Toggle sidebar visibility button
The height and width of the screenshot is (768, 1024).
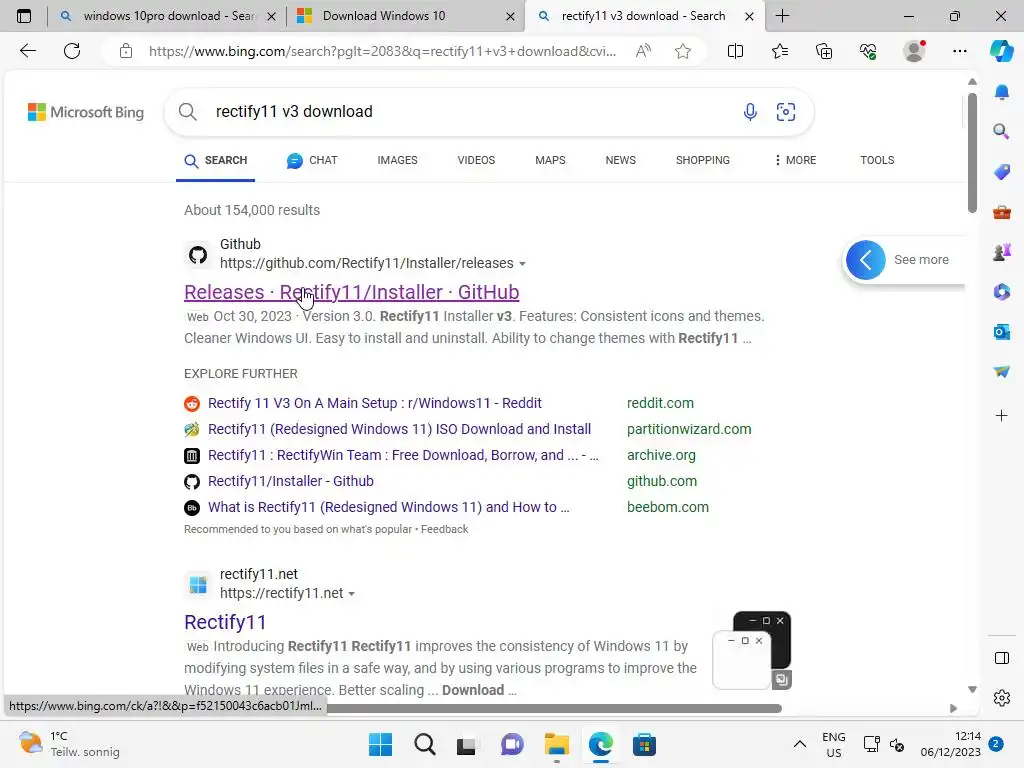[1001, 658]
